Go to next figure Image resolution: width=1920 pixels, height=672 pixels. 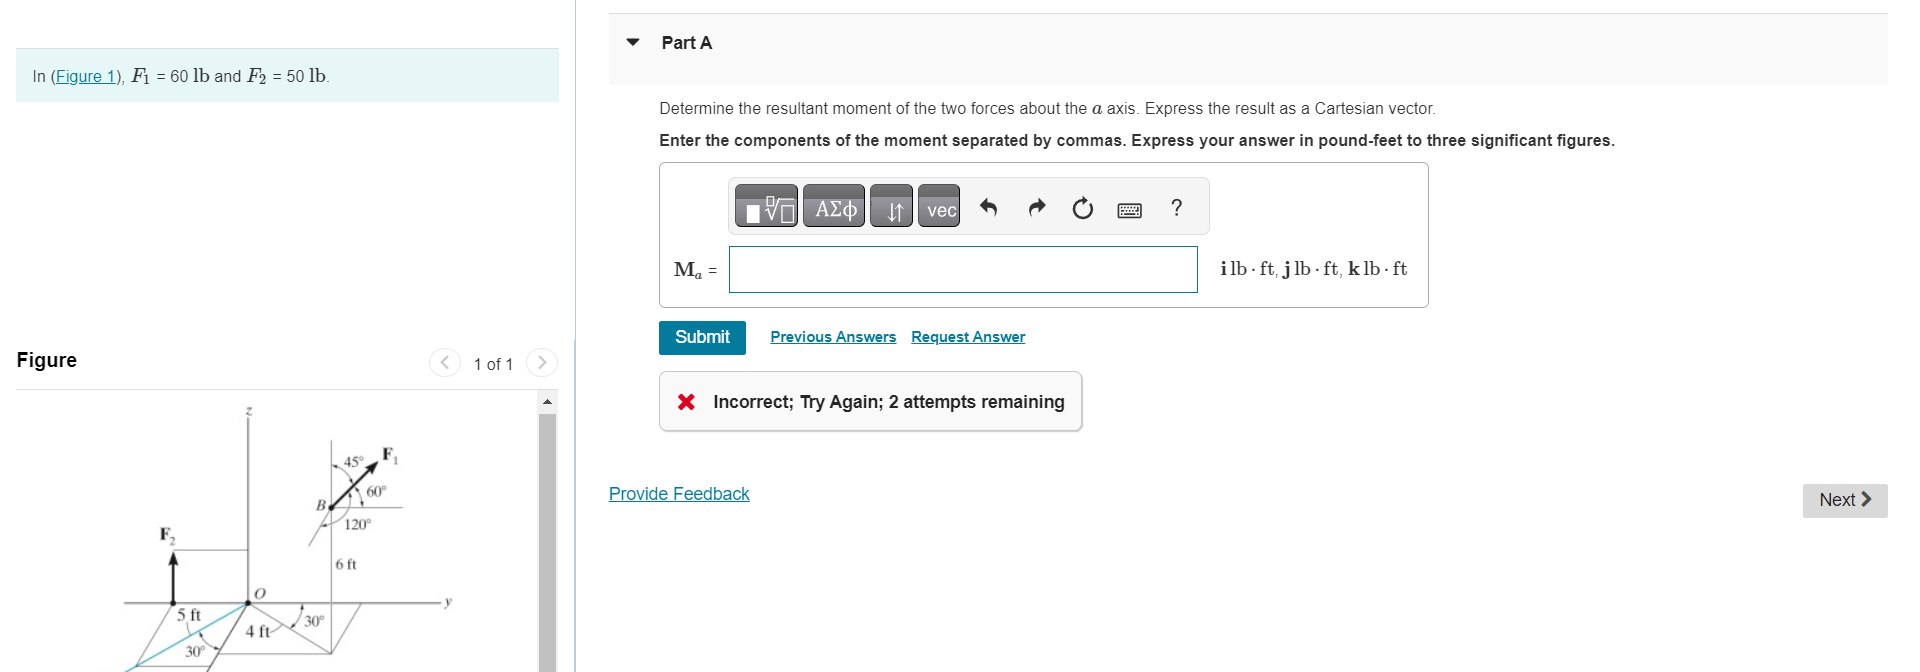(541, 363)
